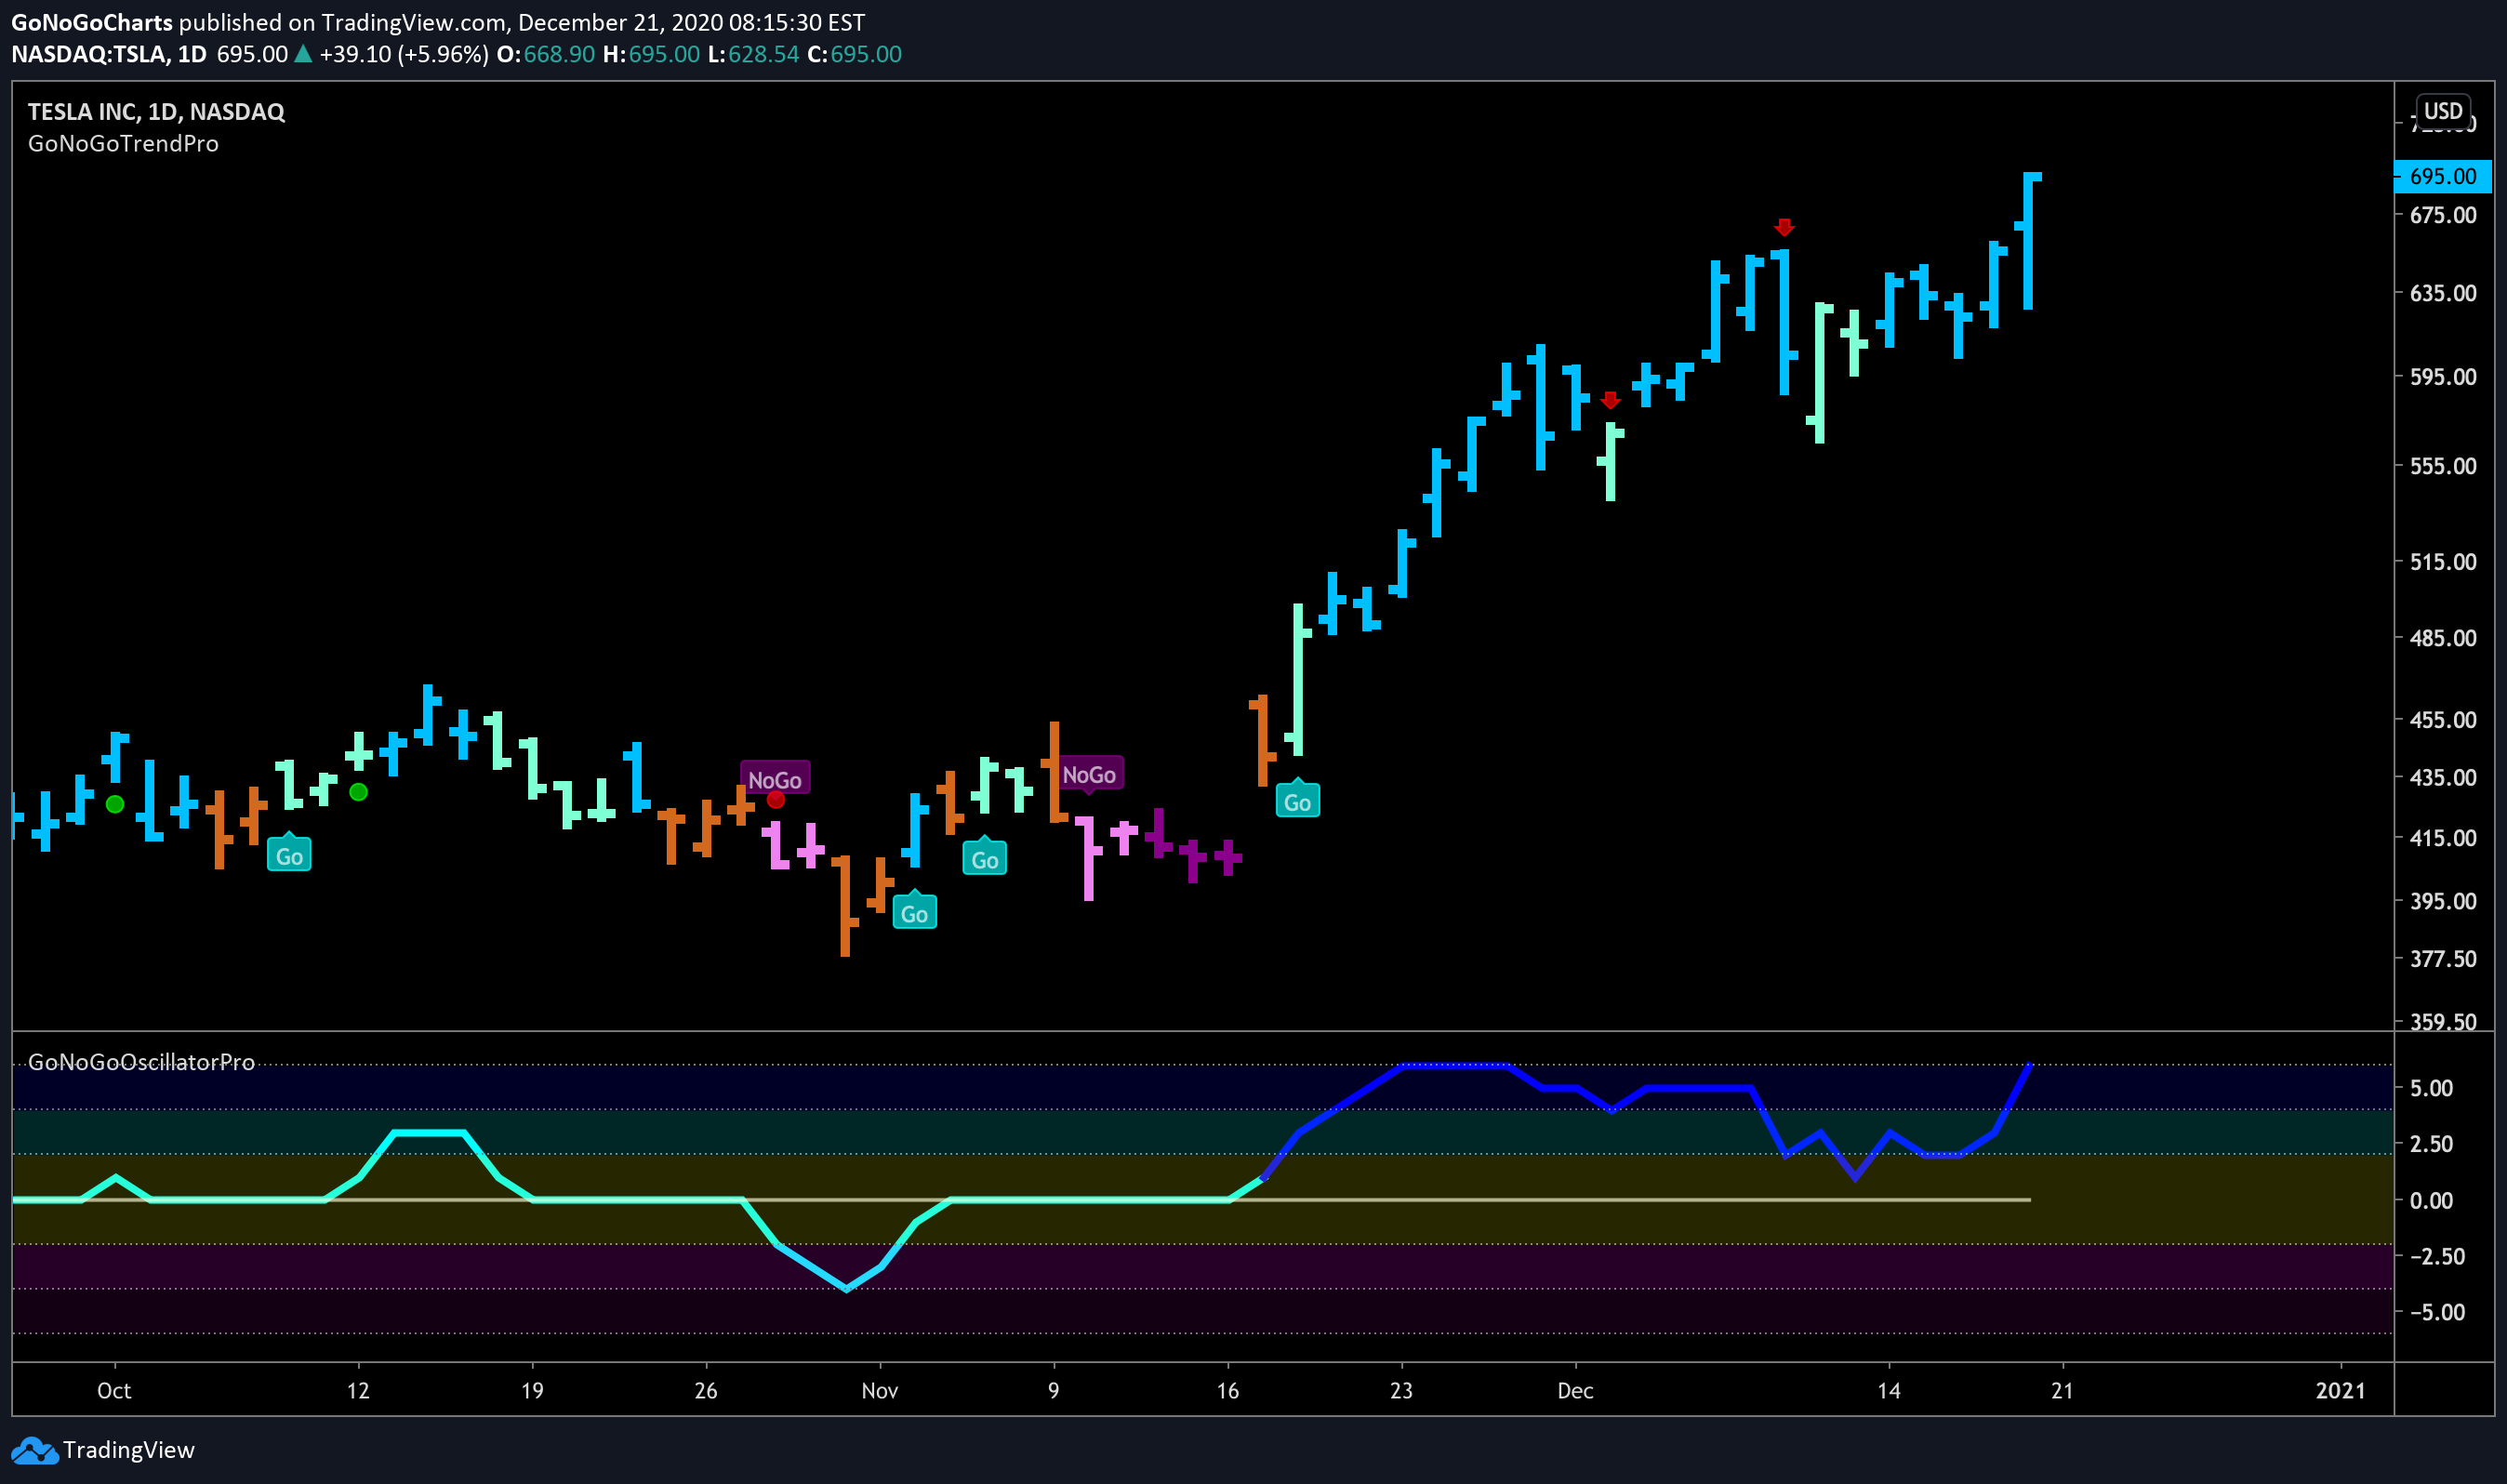Click the TradingView text label
The height and width of the screenshot is (1484, 2507).
pyautogui.click(x=128, y=1450)
